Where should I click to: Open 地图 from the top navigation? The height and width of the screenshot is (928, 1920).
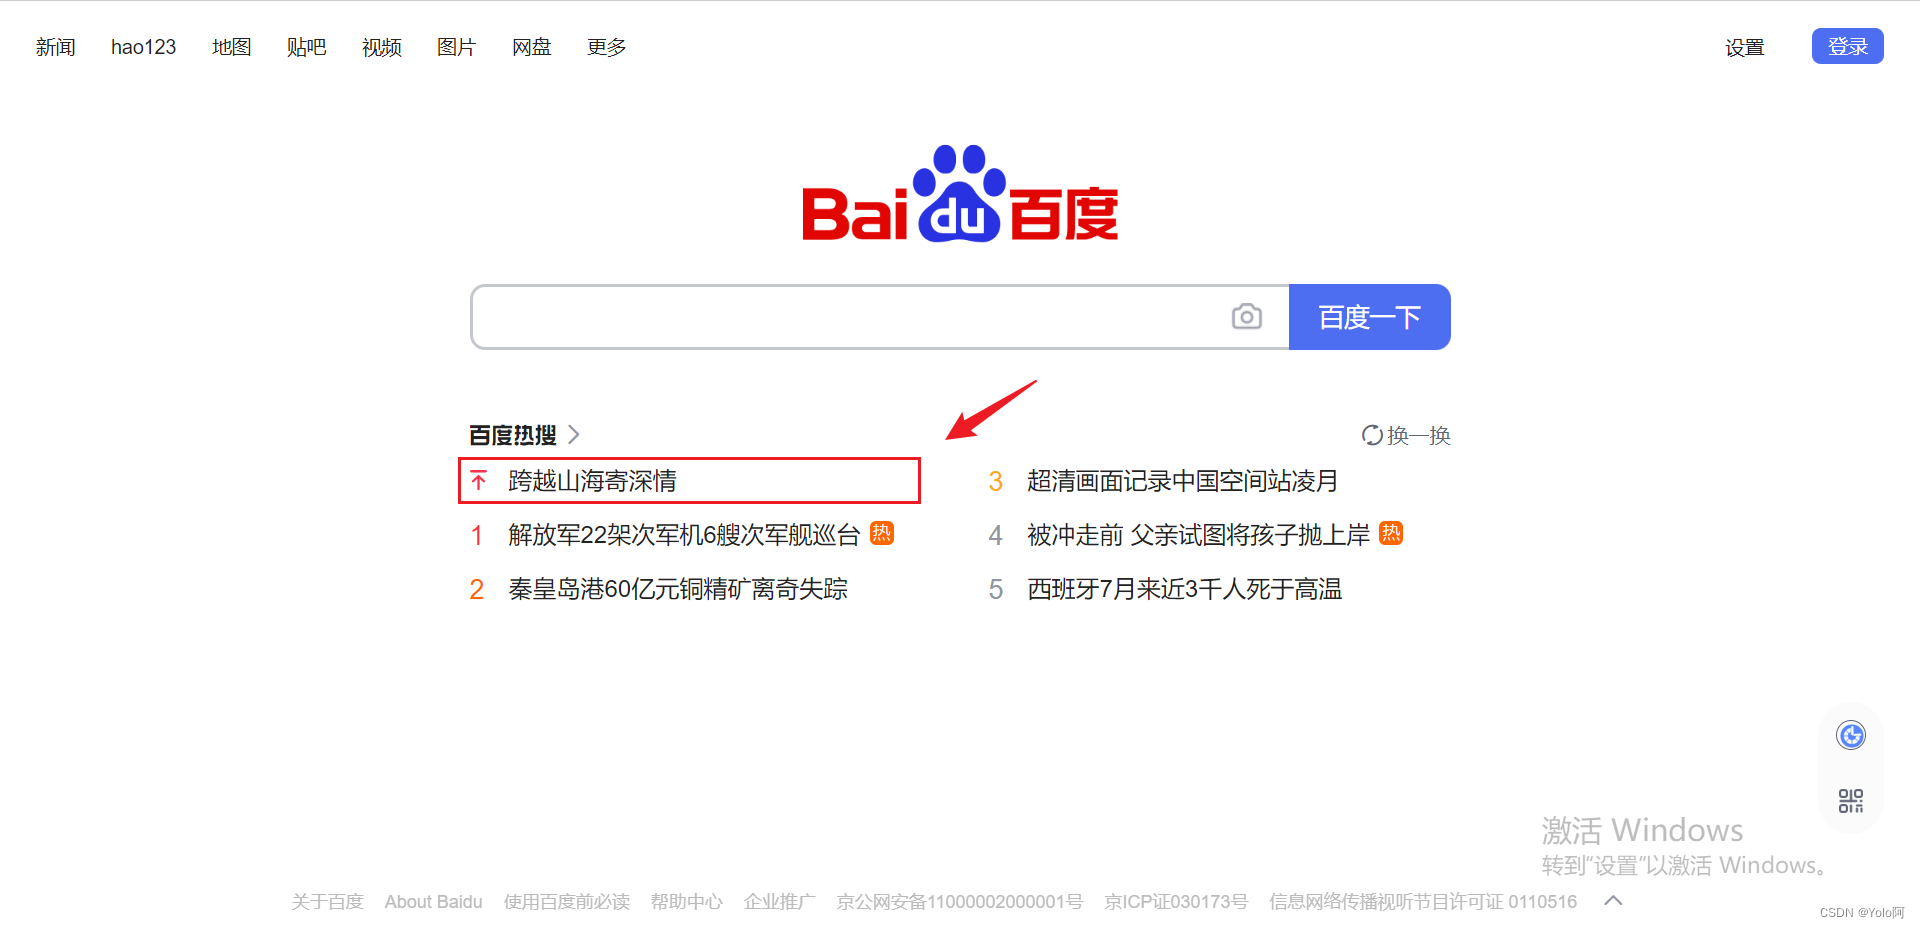click(x=231, y=47)
